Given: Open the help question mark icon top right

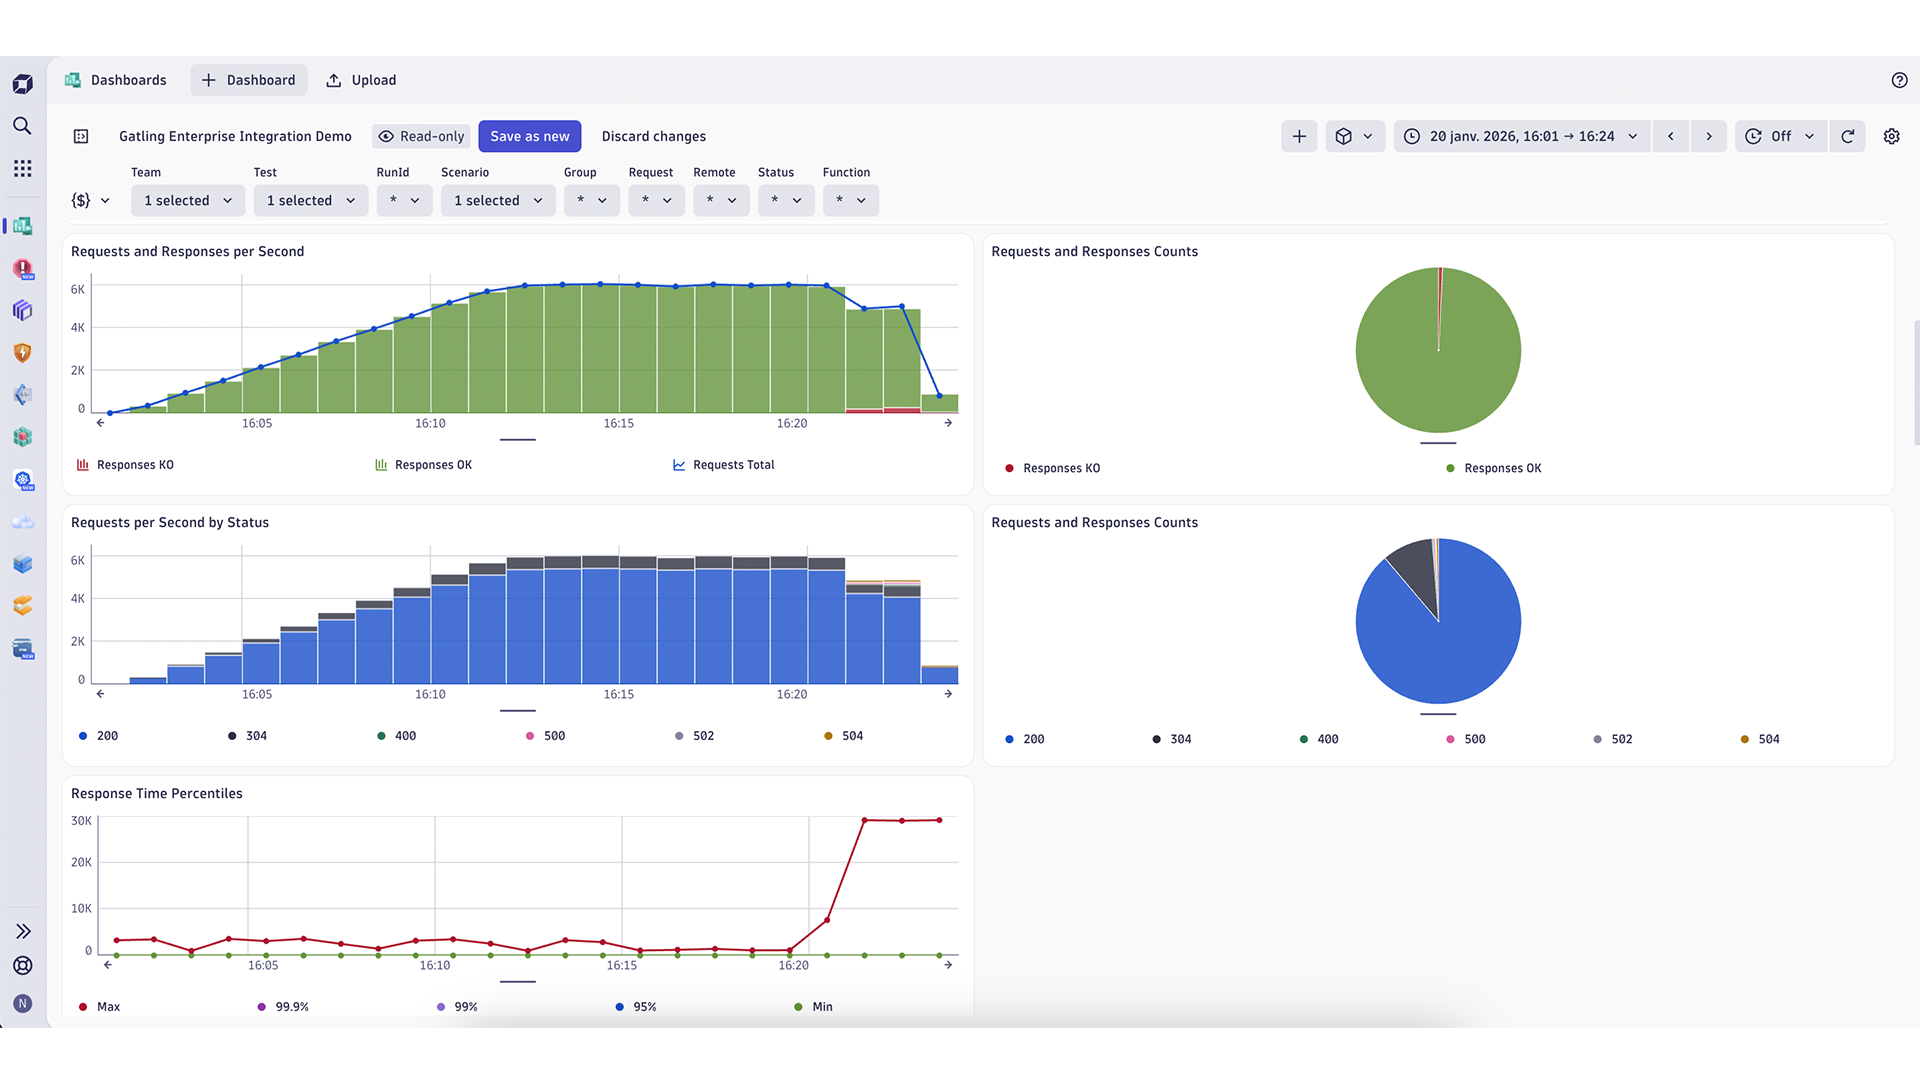Looking at the screenshot, I should (x=1900, y=80).
